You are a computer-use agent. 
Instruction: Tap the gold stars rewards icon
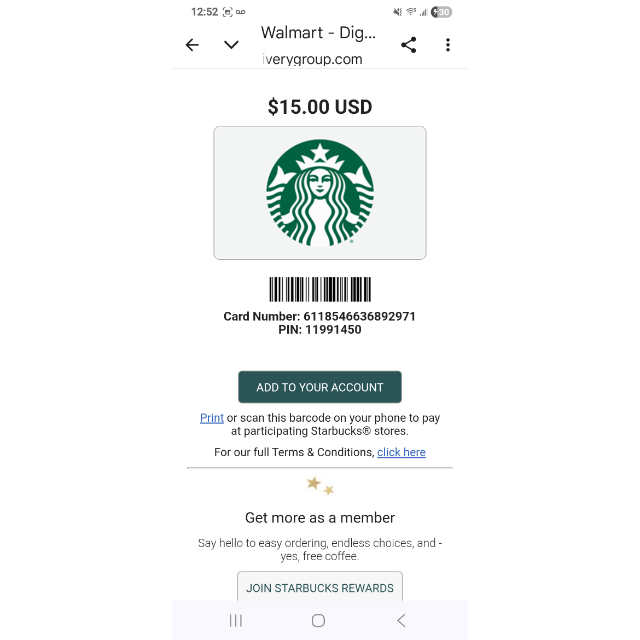[320, 486]
